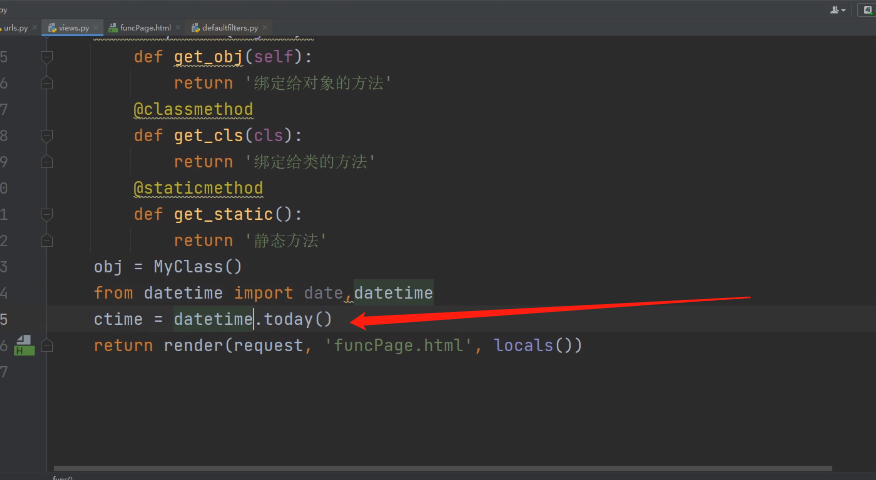Click the horizontal editor scrollbar
Viewport: 876px width, 480px height.
point(442,468)
